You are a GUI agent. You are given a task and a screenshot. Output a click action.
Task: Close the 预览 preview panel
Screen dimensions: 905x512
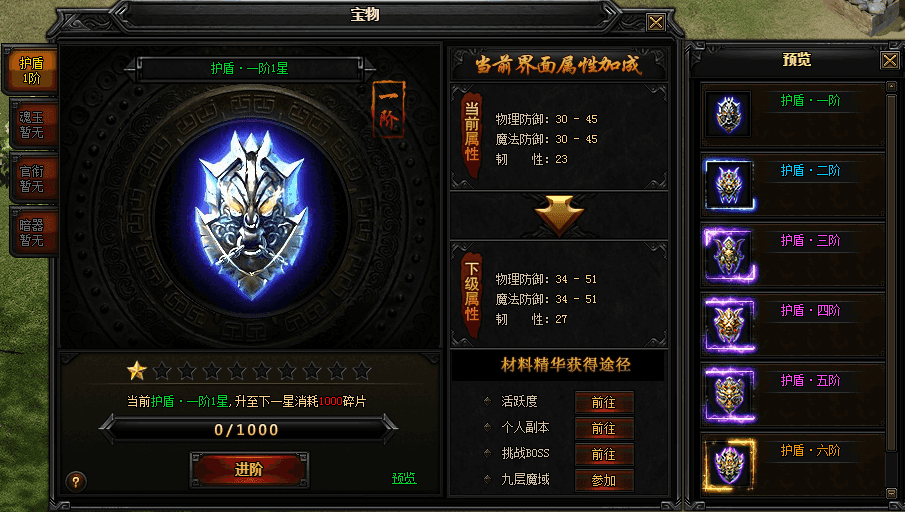click(x=889, y=60)
